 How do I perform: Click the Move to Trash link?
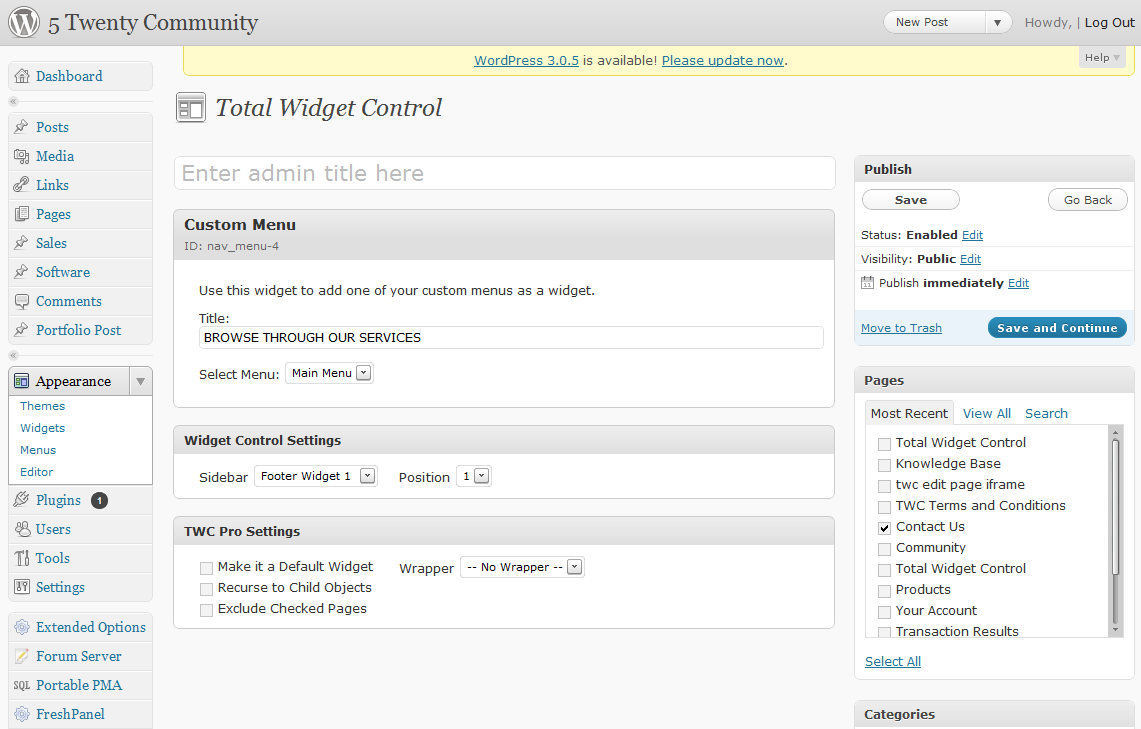901,328
